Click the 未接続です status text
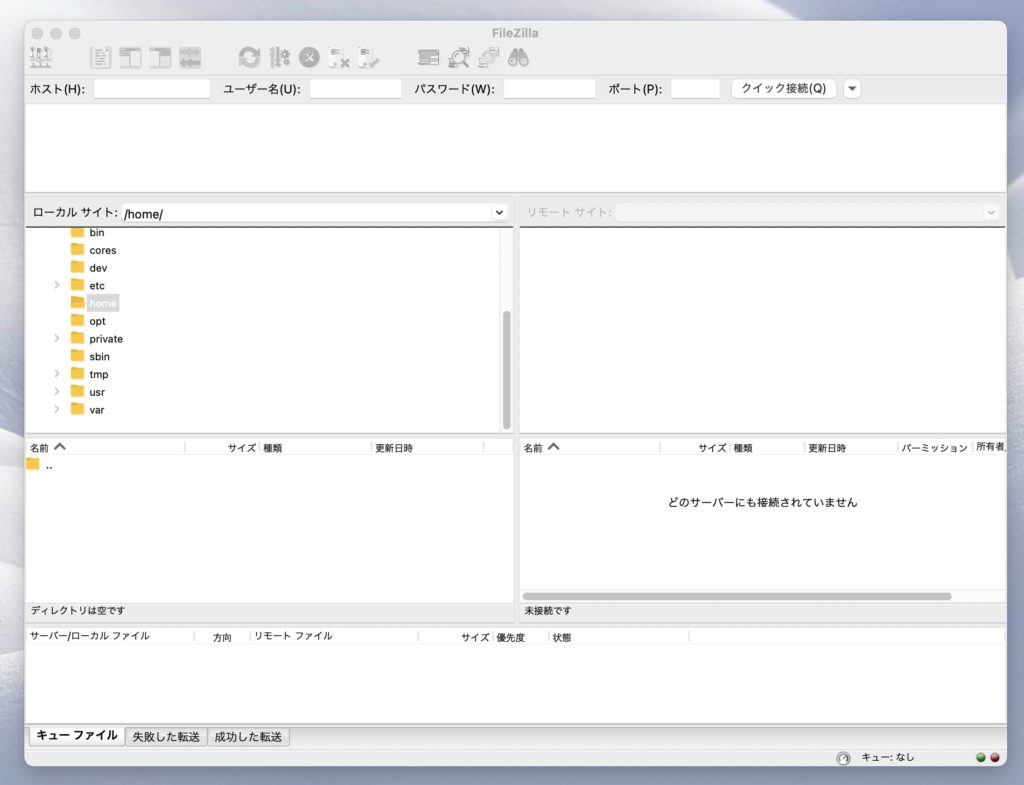 547,610
